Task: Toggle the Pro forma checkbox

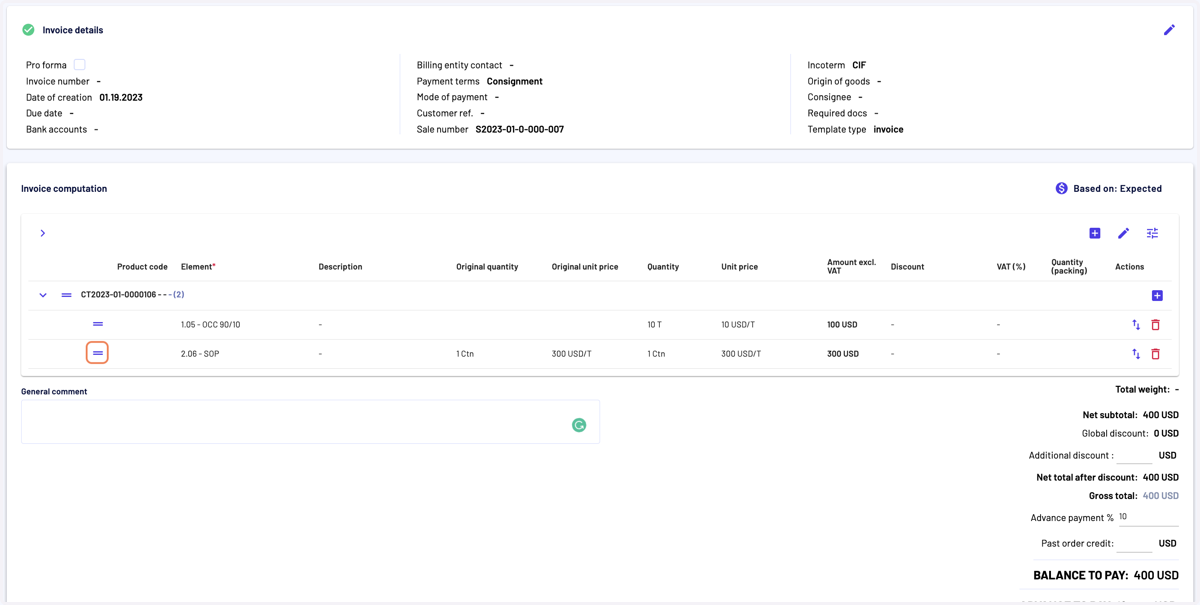Action: (x=79, y=64)
